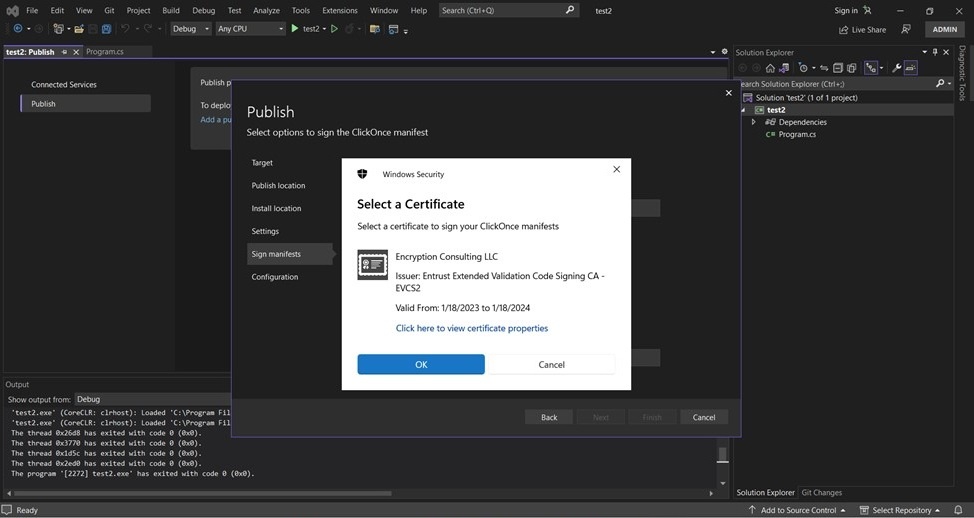Expand the Dependencies tree node
974x518 pixels.
pos(753,122)
